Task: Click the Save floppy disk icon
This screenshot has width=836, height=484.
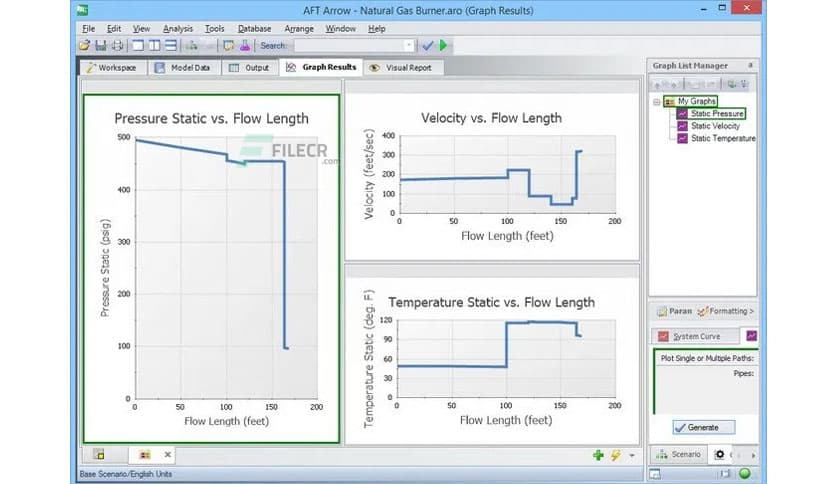Action: (100, 46)
